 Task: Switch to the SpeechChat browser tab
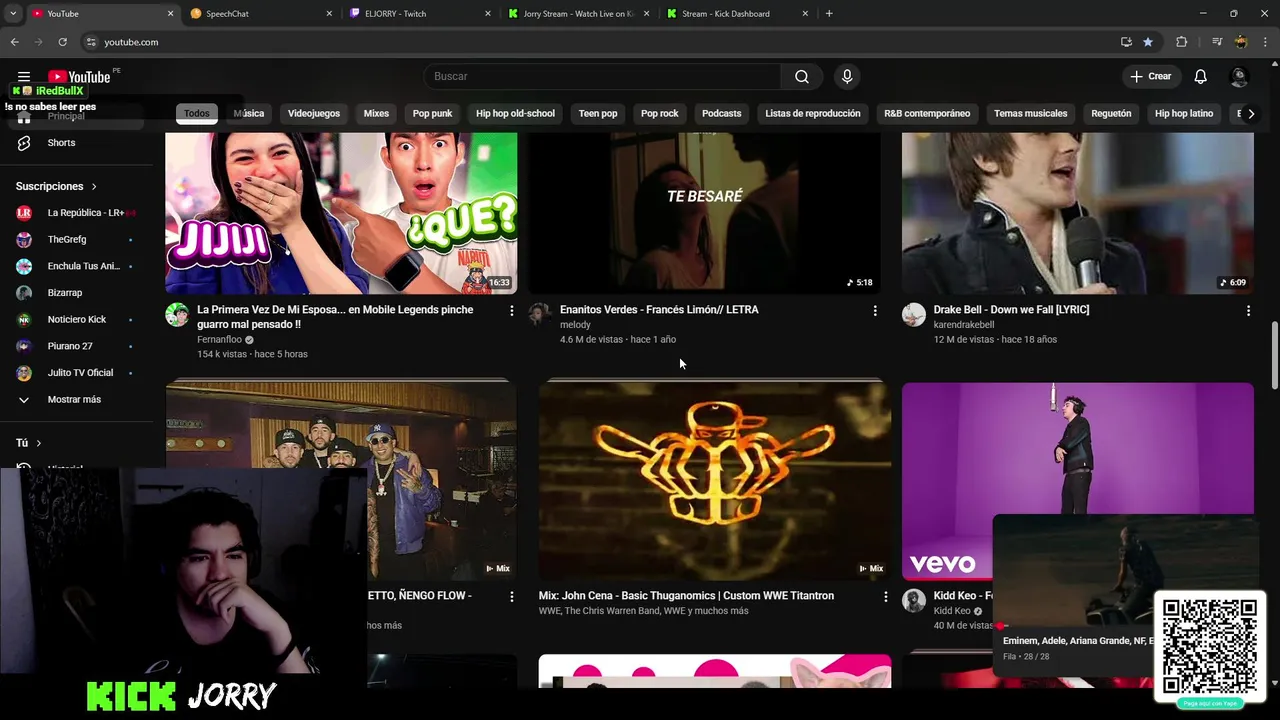262,14
